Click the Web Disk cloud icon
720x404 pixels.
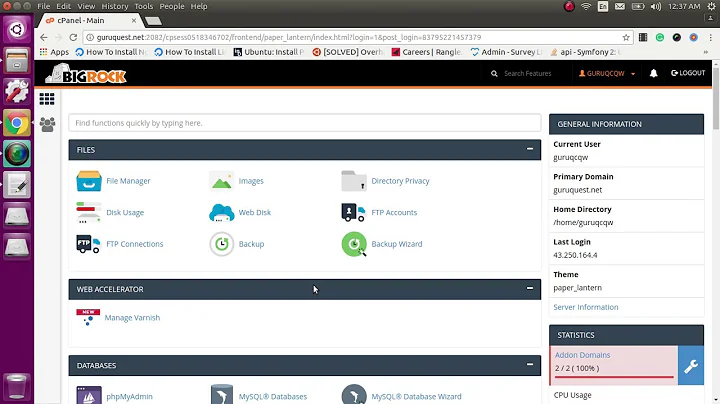[x=221, y=212]
